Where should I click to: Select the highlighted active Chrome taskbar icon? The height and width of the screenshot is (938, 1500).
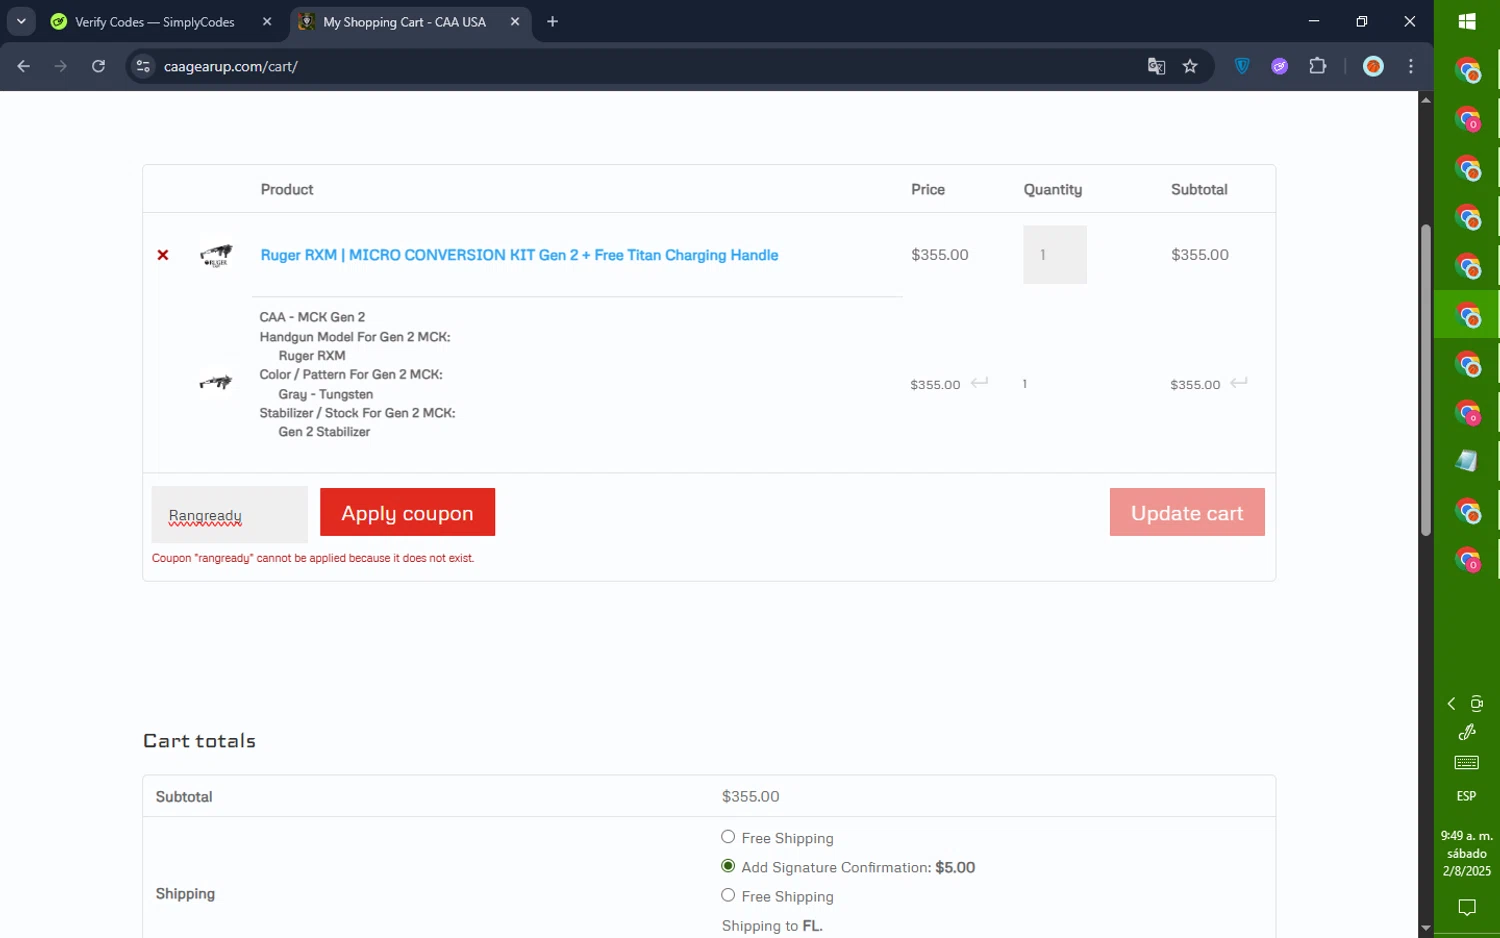[x=1467, y=315]
